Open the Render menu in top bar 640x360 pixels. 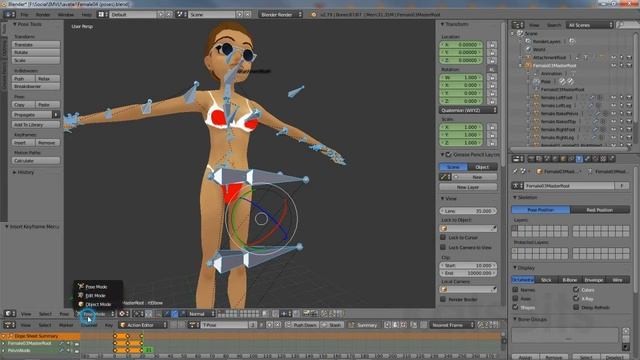(x=43, y=15)
